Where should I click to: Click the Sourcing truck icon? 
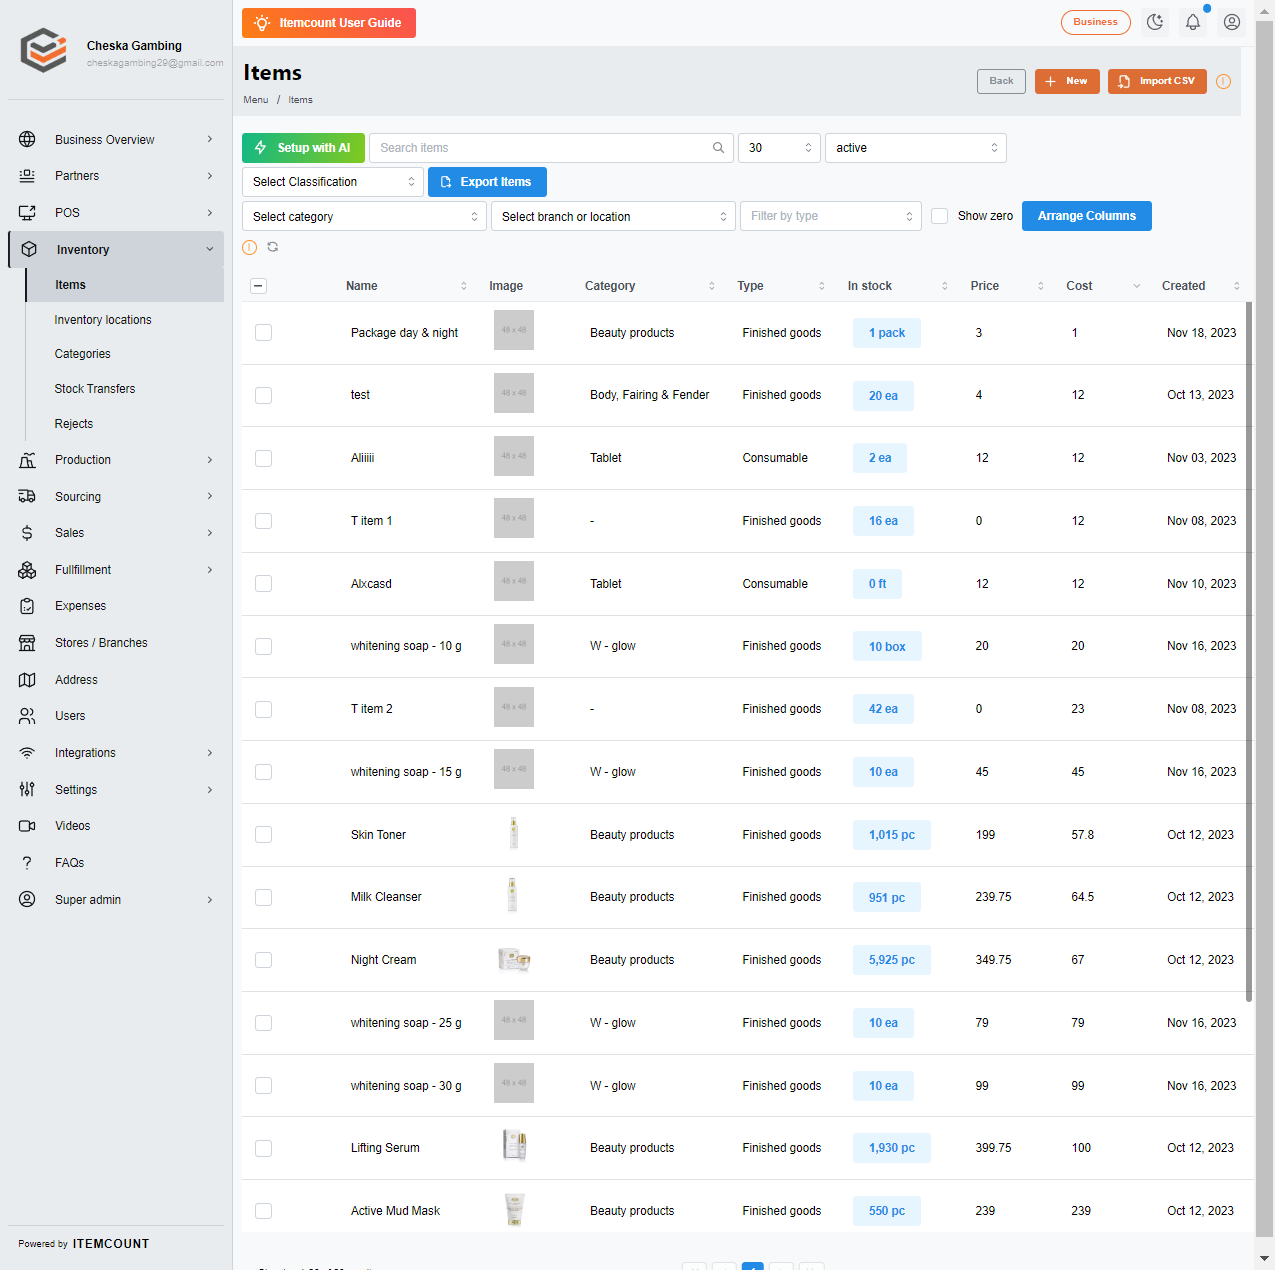pyautogui.click(x=27, y=496)
